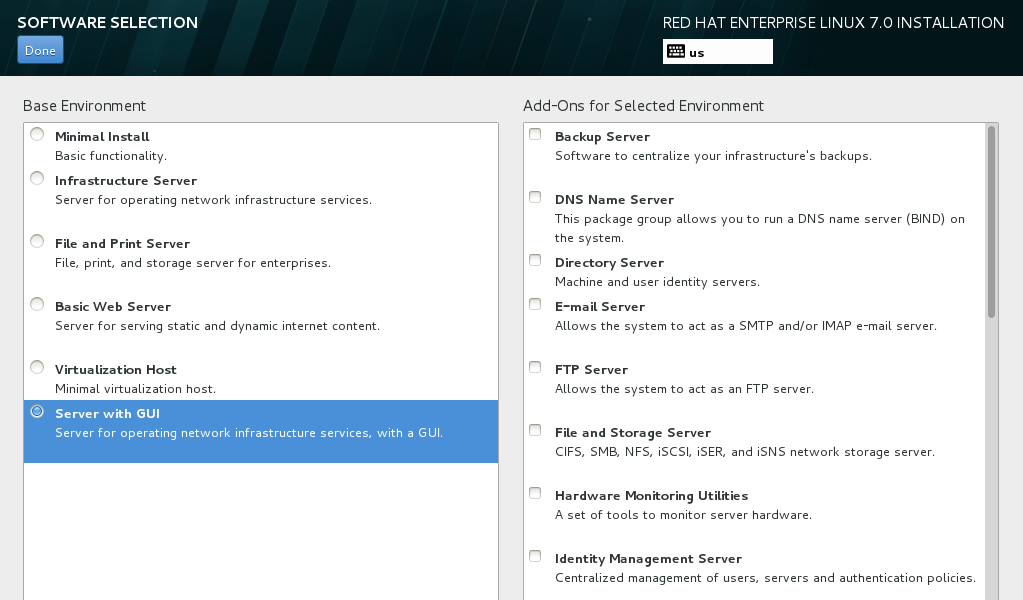Click "Software to centralize your infrastructure's backups."
Screen dimensions: 1023x600
pyautogui.click(x=713, y=156)
